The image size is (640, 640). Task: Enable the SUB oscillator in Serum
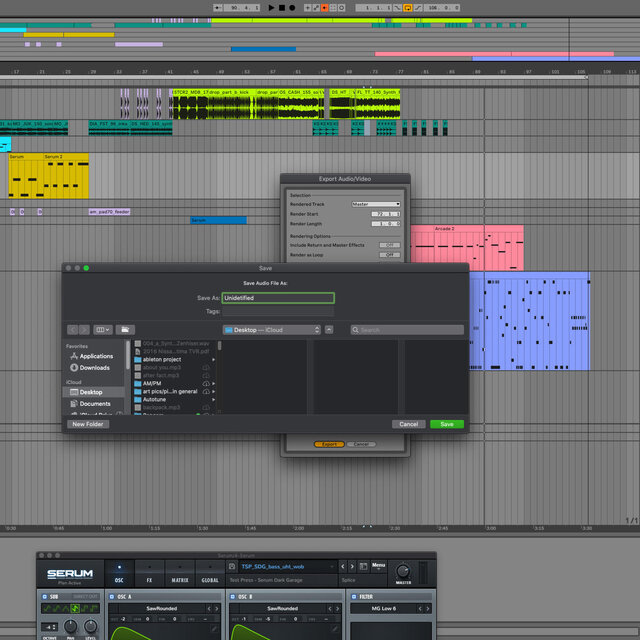click(44, 597)
